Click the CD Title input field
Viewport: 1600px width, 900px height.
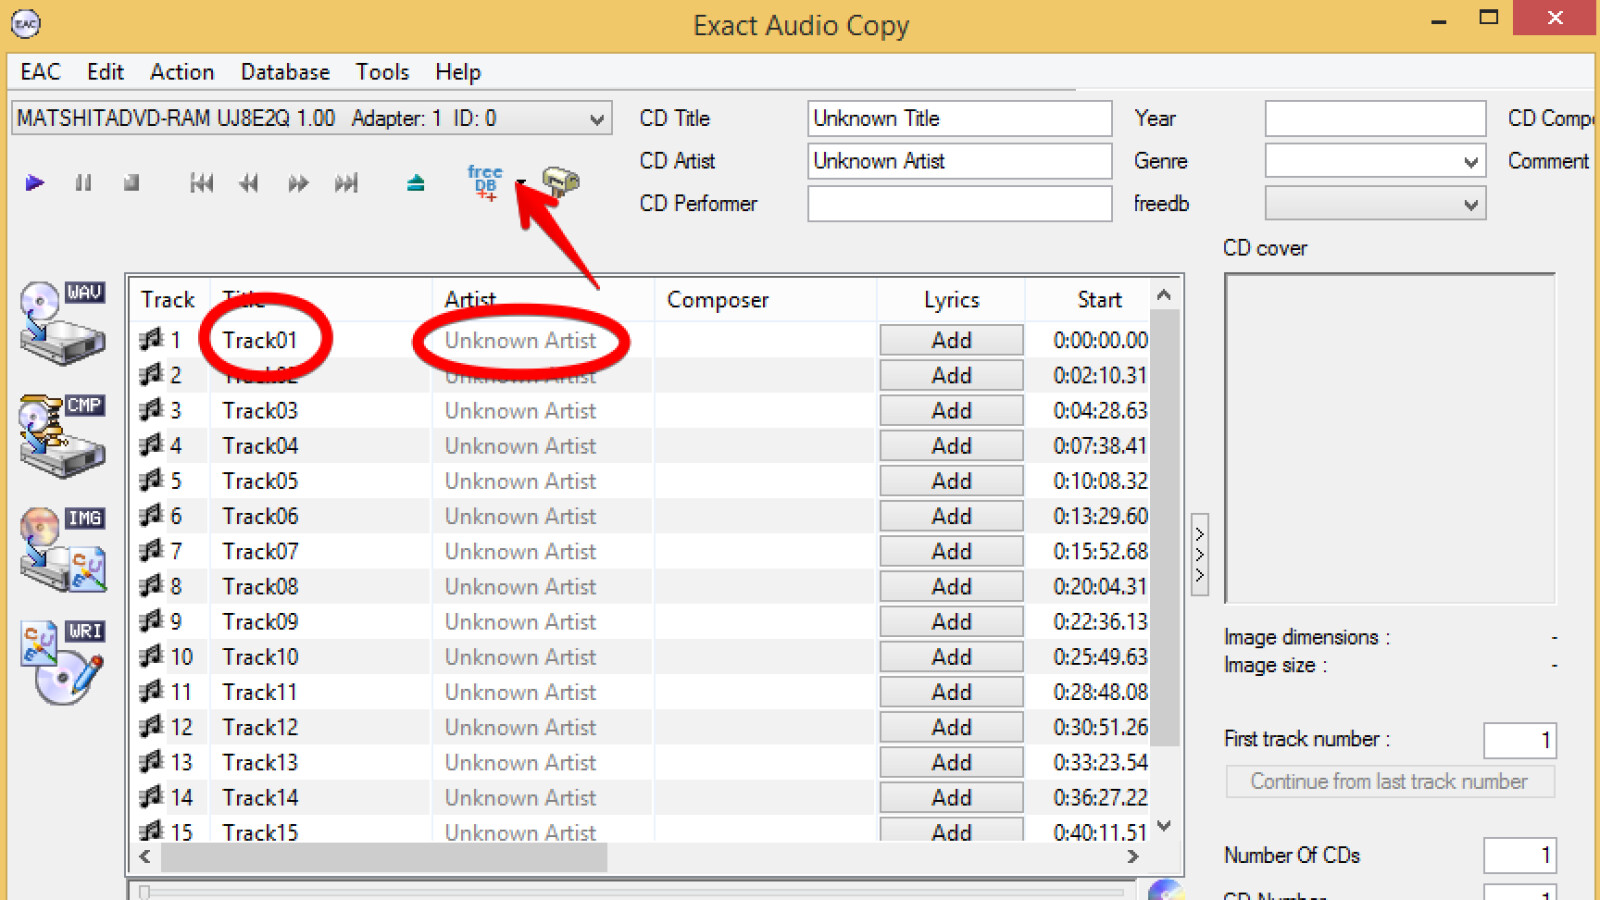(959, 118)
